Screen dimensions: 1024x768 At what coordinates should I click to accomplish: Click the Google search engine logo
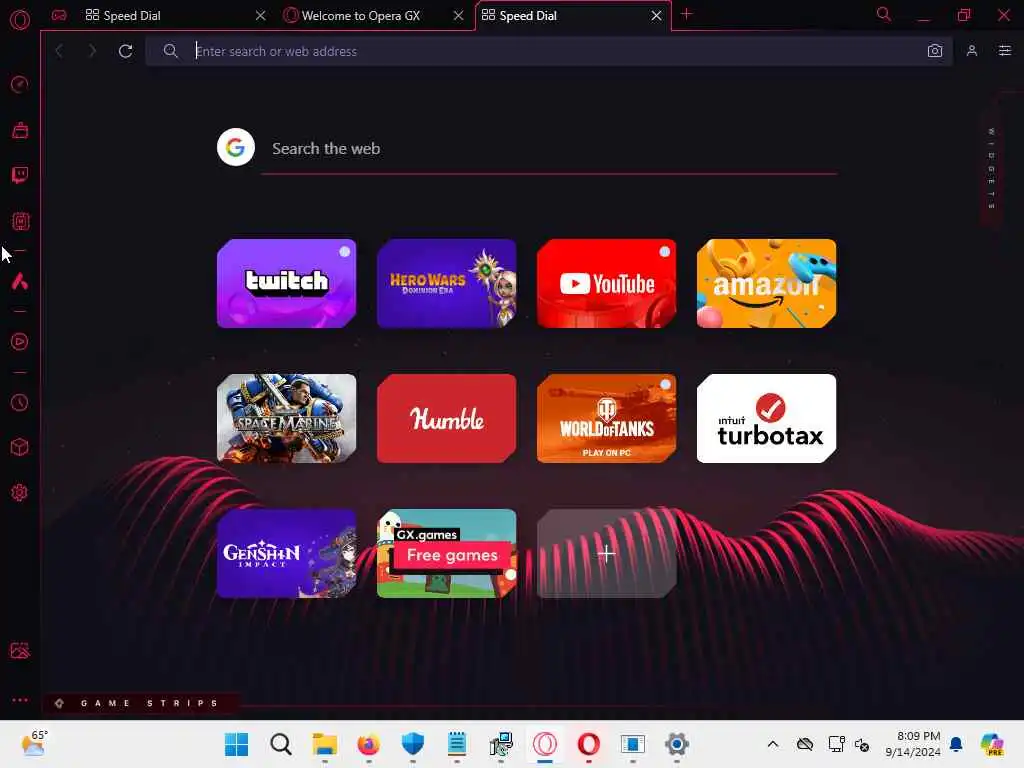pyautogui.click(x=236, y=147)
